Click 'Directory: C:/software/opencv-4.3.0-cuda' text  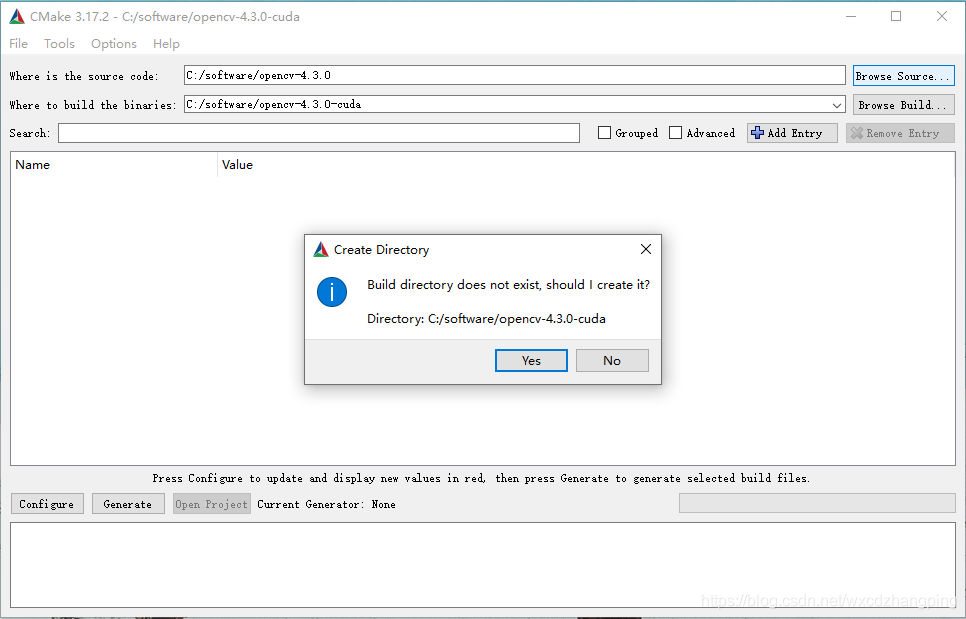click(486, 318)
